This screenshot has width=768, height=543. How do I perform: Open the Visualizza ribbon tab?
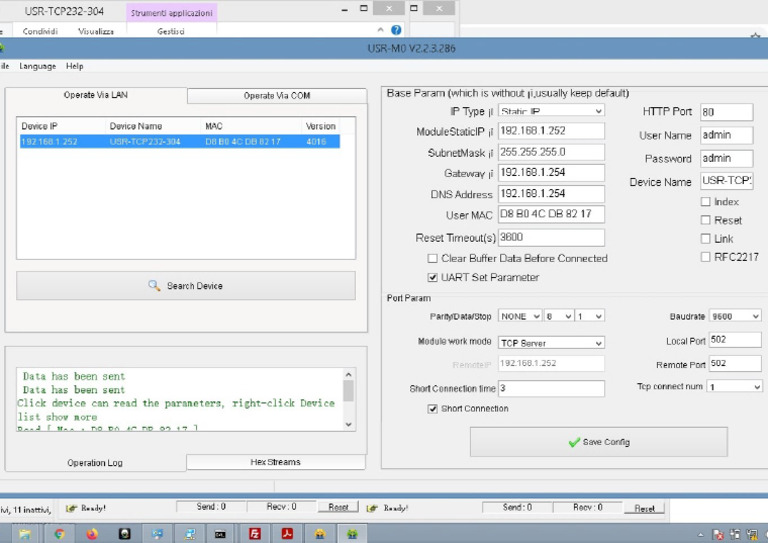pos(96,31)
